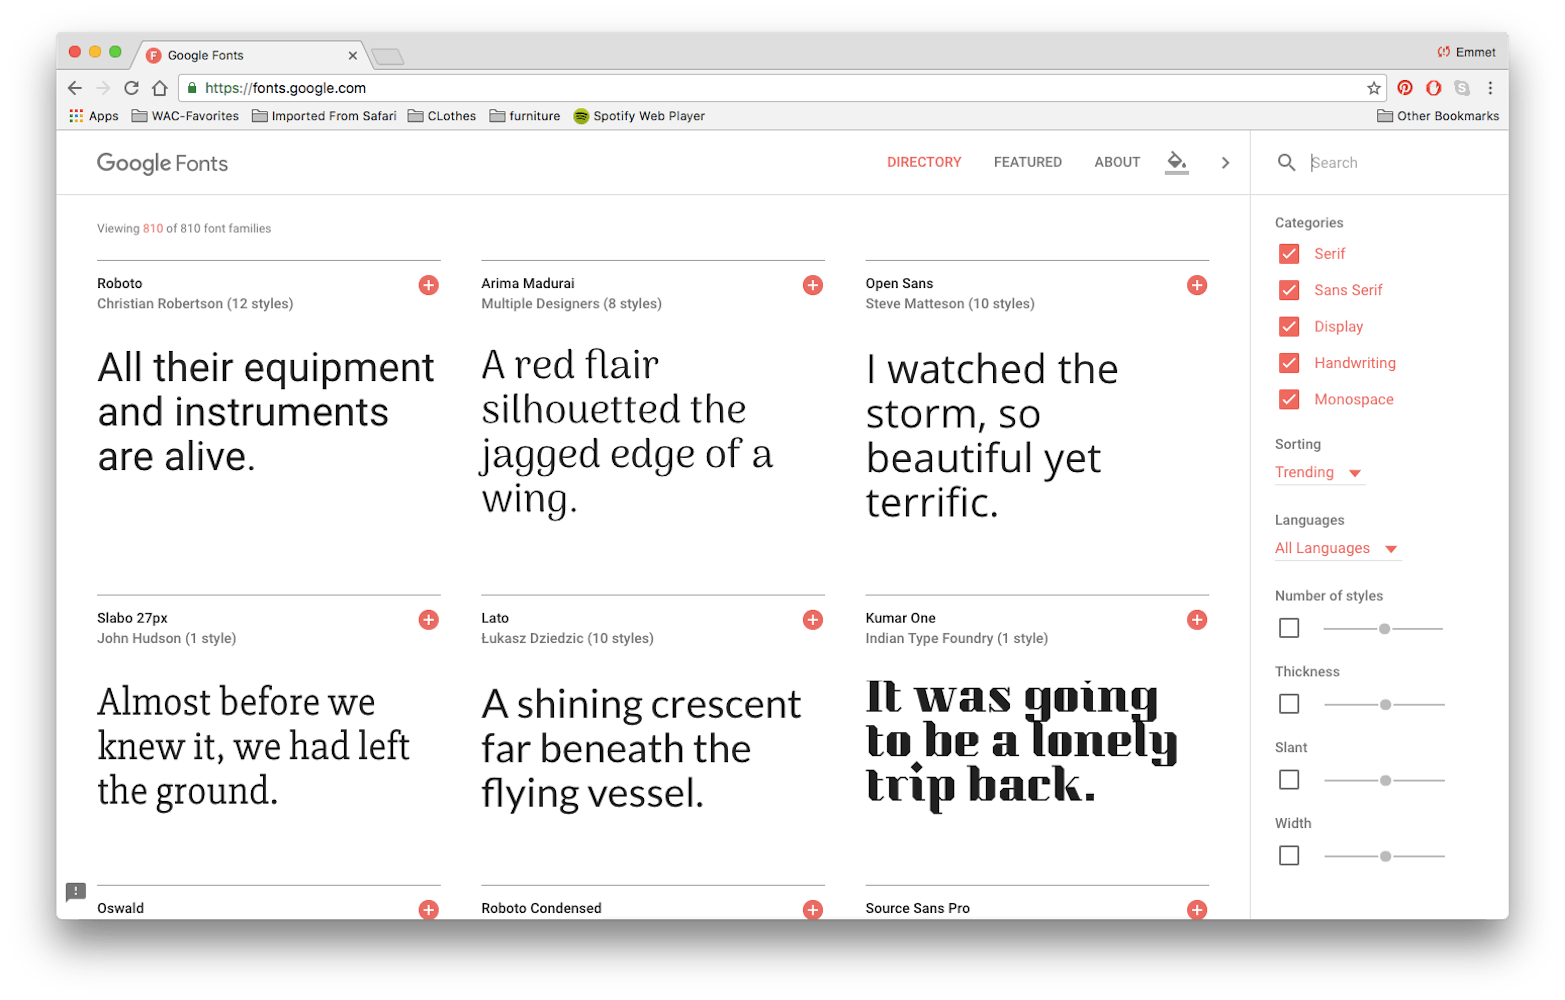Click the feedback icon at bottom left
The width and height of the screenshot is (1565, 1000).
pyautogui.click(x=76, y=891)
